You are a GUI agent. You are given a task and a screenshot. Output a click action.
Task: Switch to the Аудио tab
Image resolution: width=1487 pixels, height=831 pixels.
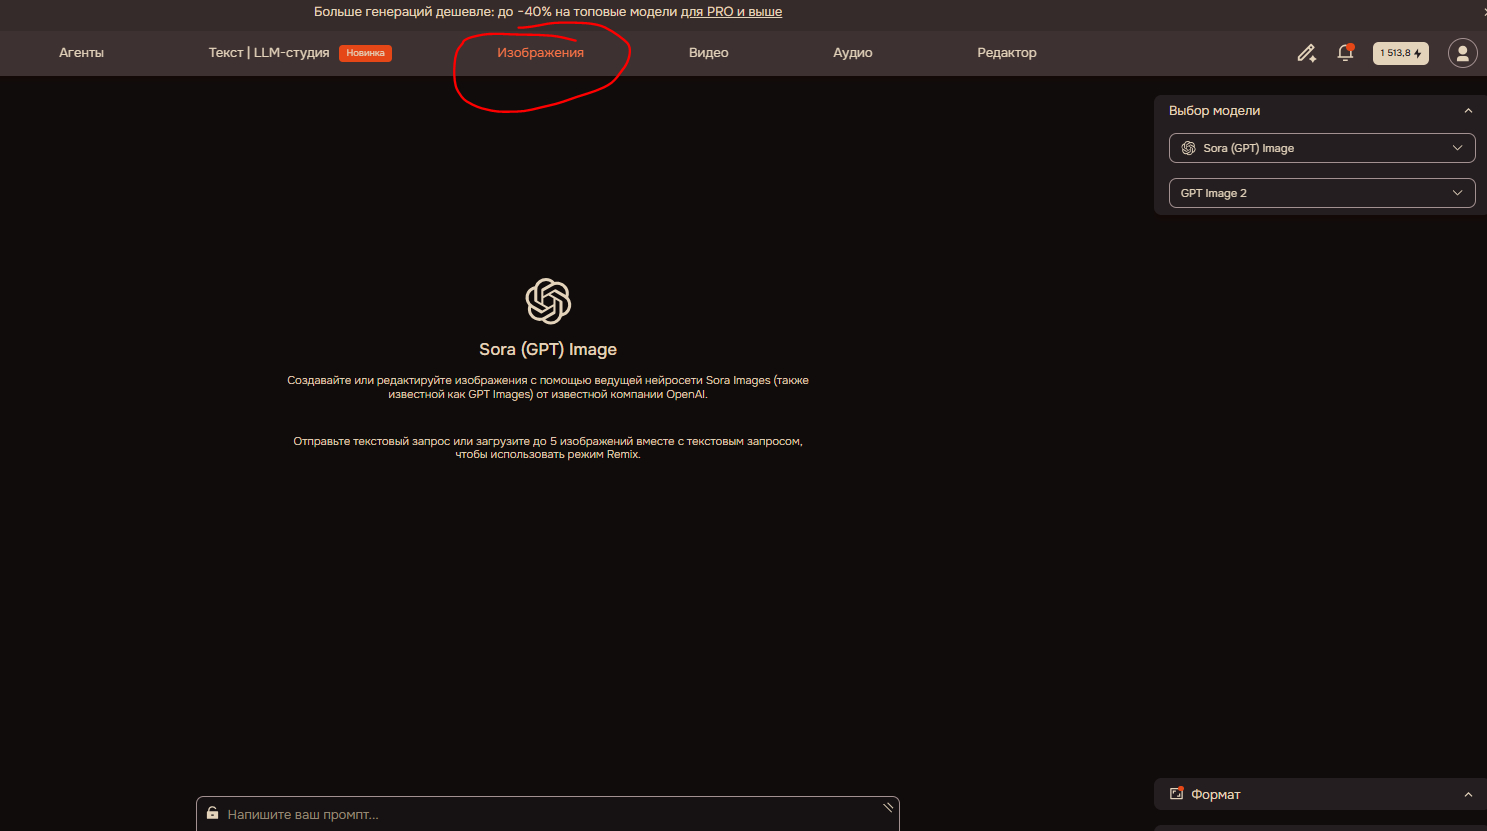coord(853,53)
